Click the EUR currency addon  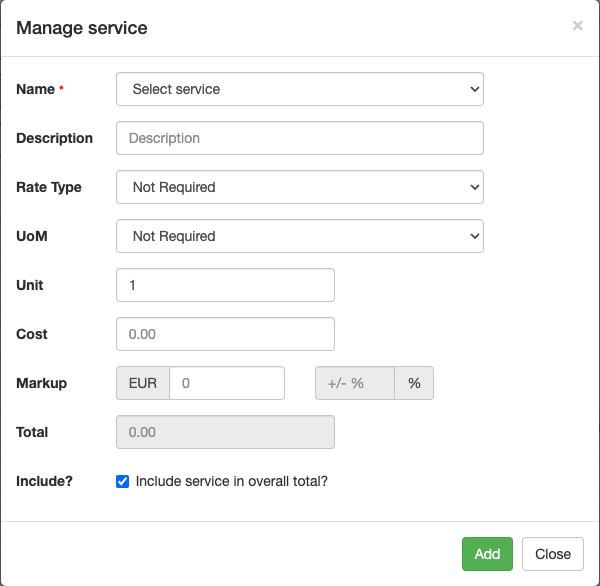(143, 383)
